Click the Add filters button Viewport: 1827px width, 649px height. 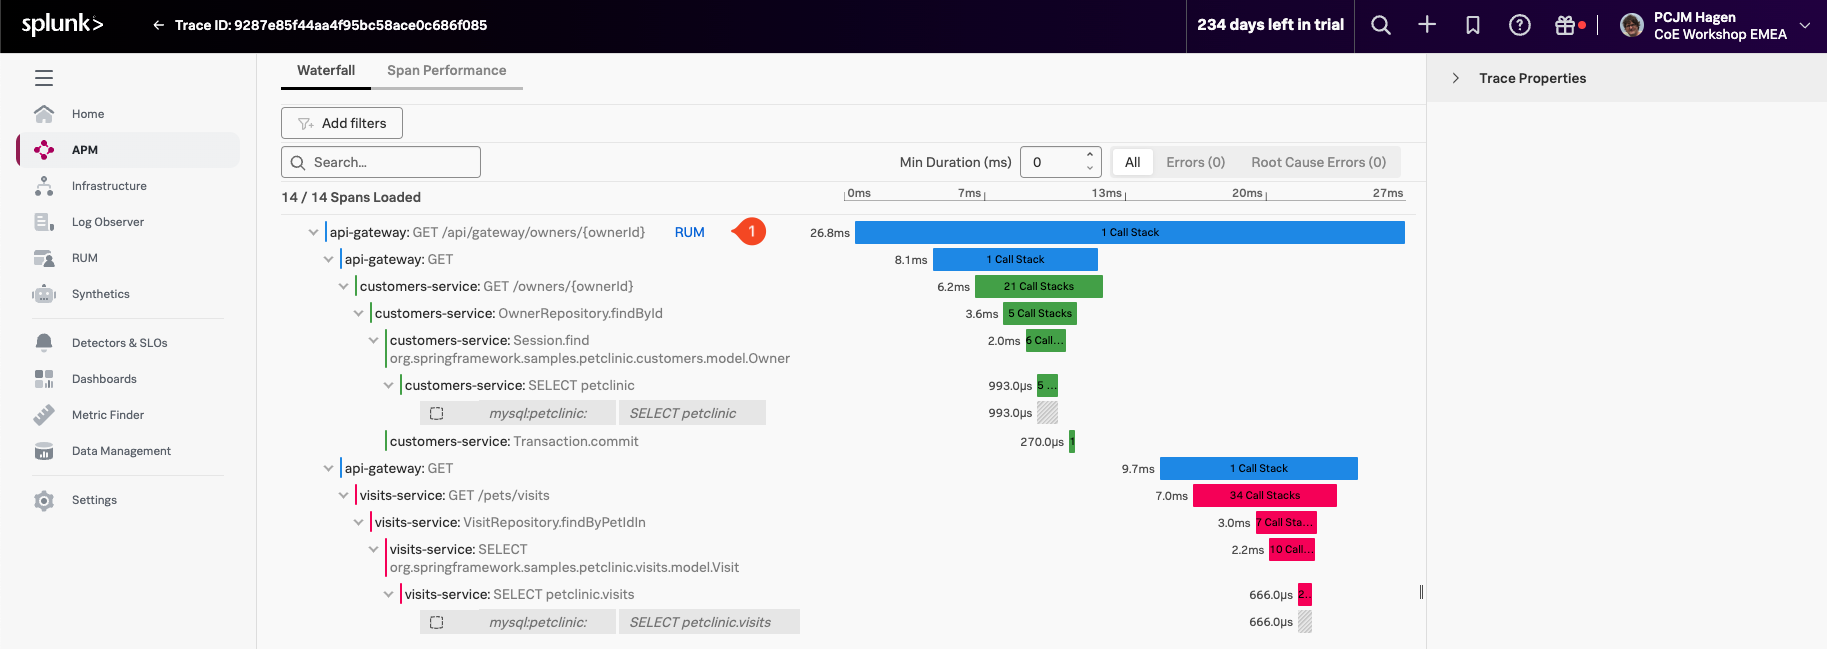pos(342,123)
